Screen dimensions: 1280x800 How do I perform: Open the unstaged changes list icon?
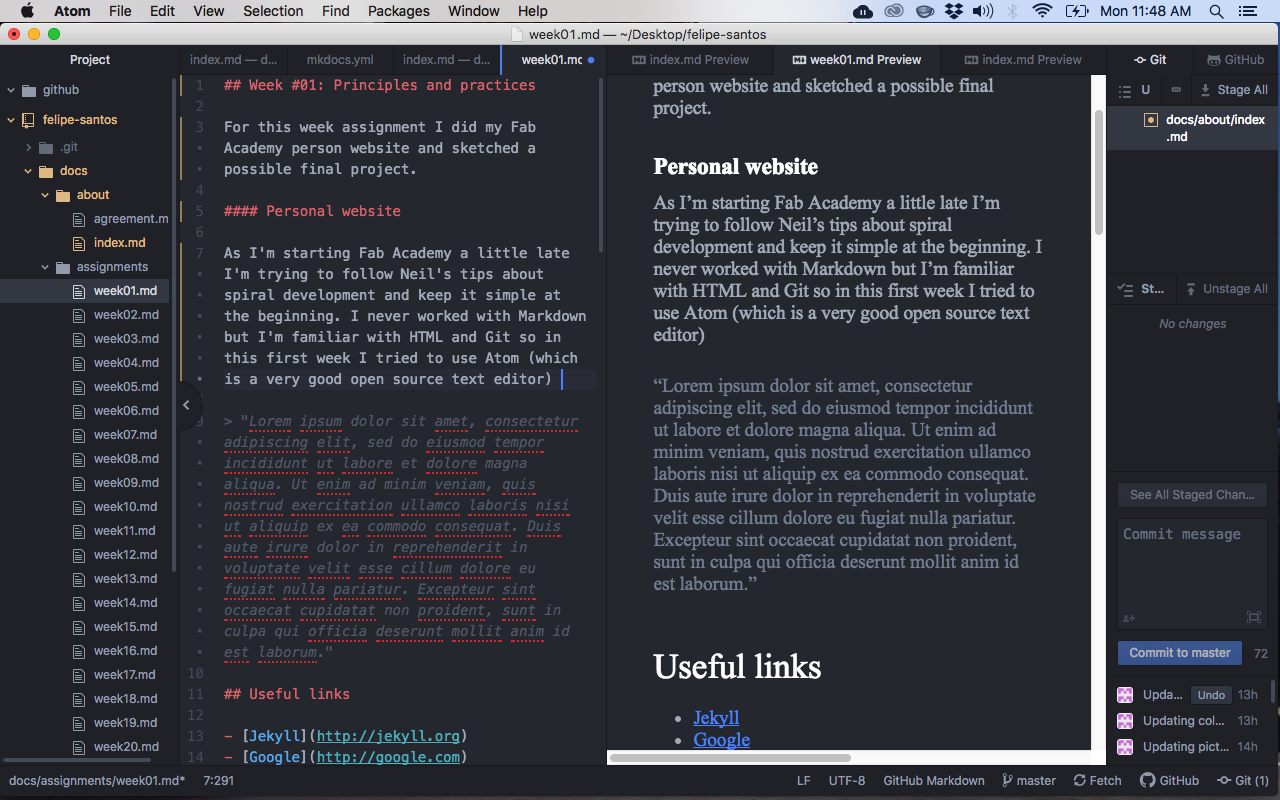1125,90
